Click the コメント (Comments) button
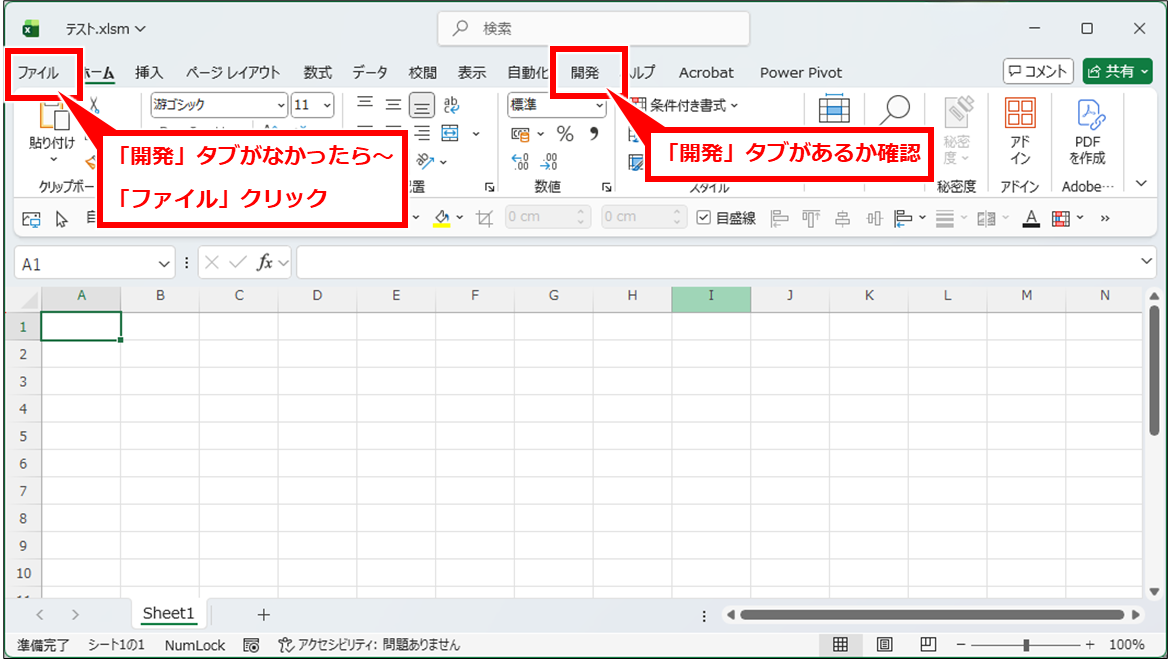This screenshot has width=1168, height=659. [1038, 72]
